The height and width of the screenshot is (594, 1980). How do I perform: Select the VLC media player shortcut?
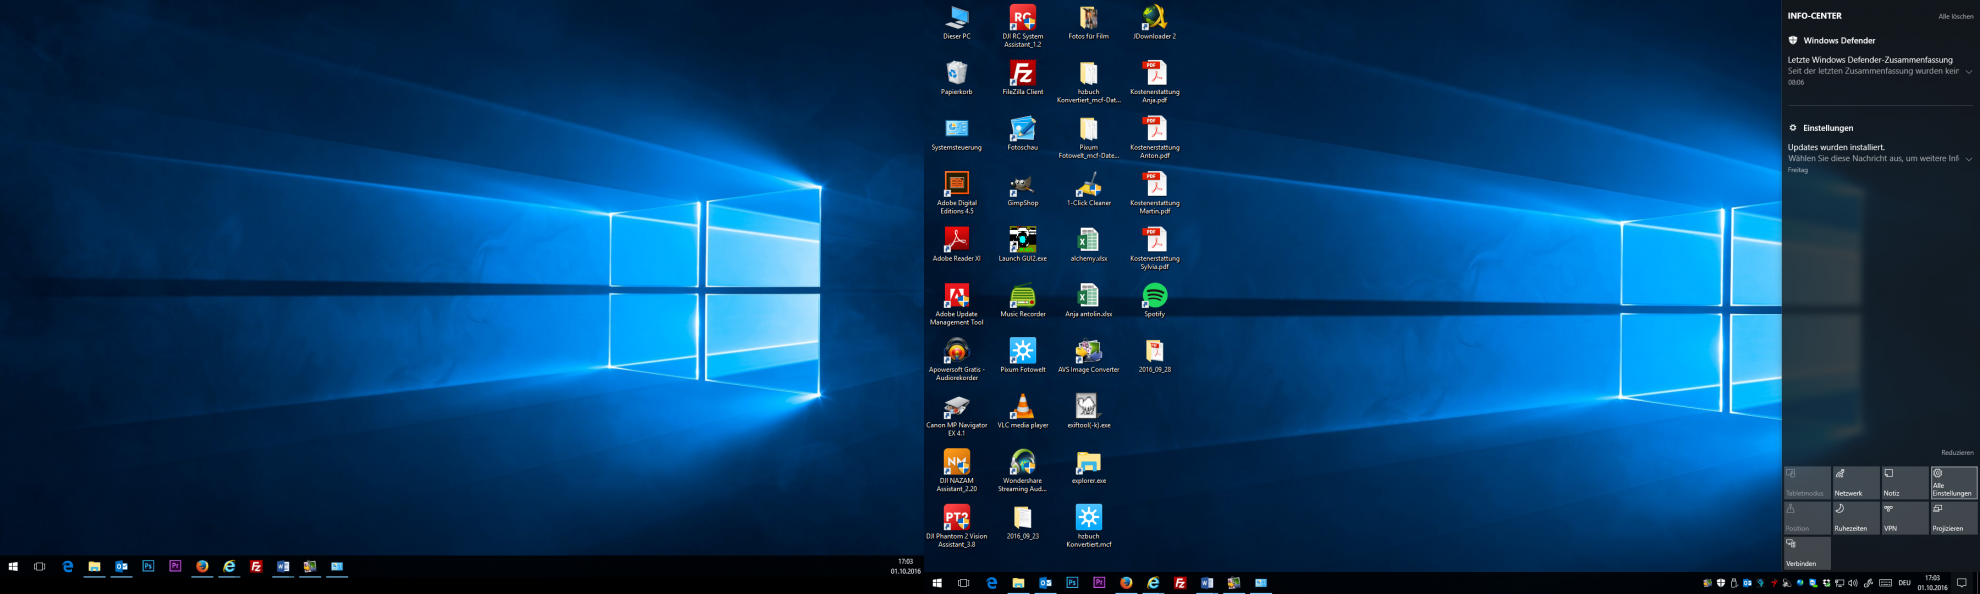coord(1023,412)
